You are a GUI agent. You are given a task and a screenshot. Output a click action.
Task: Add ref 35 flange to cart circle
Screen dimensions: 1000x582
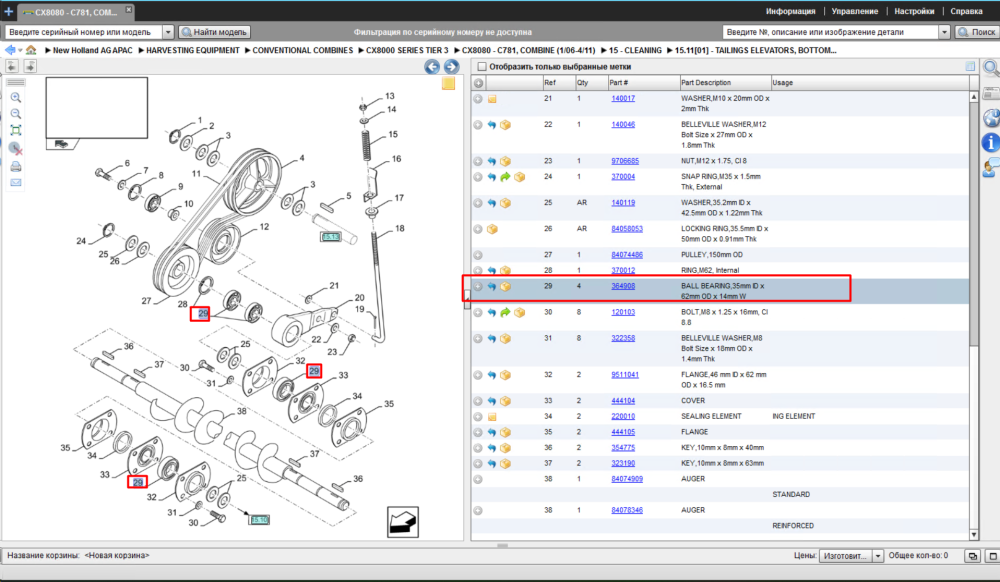click(478, 432)
